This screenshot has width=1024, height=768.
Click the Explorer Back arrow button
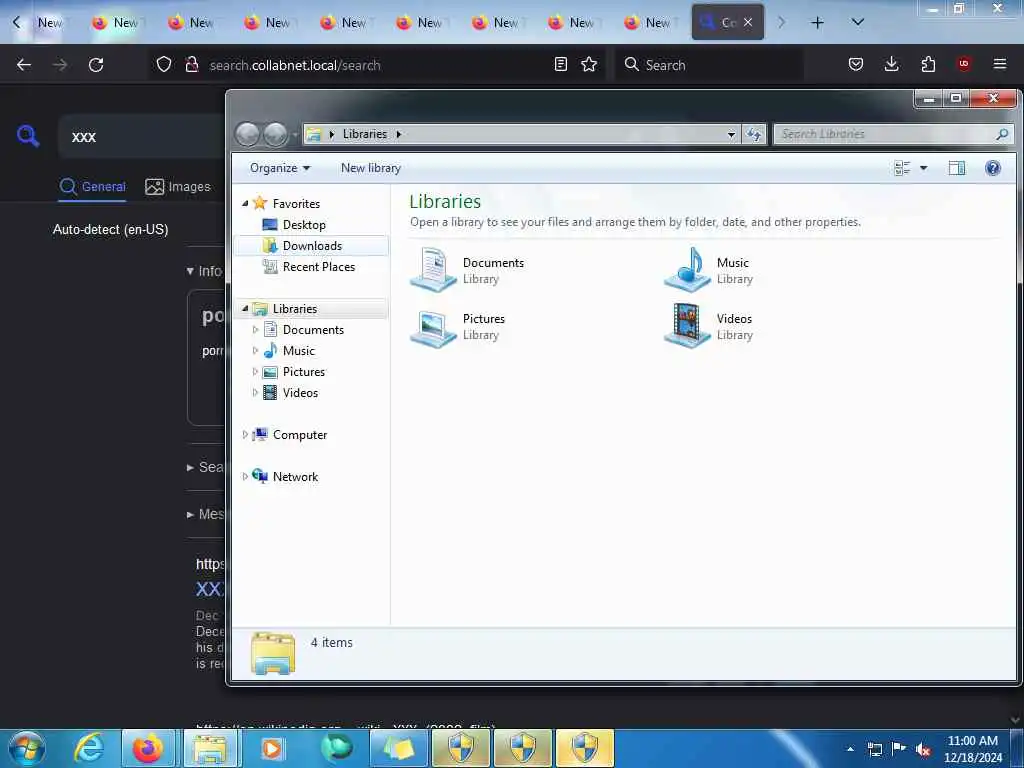tap(248, 135)
